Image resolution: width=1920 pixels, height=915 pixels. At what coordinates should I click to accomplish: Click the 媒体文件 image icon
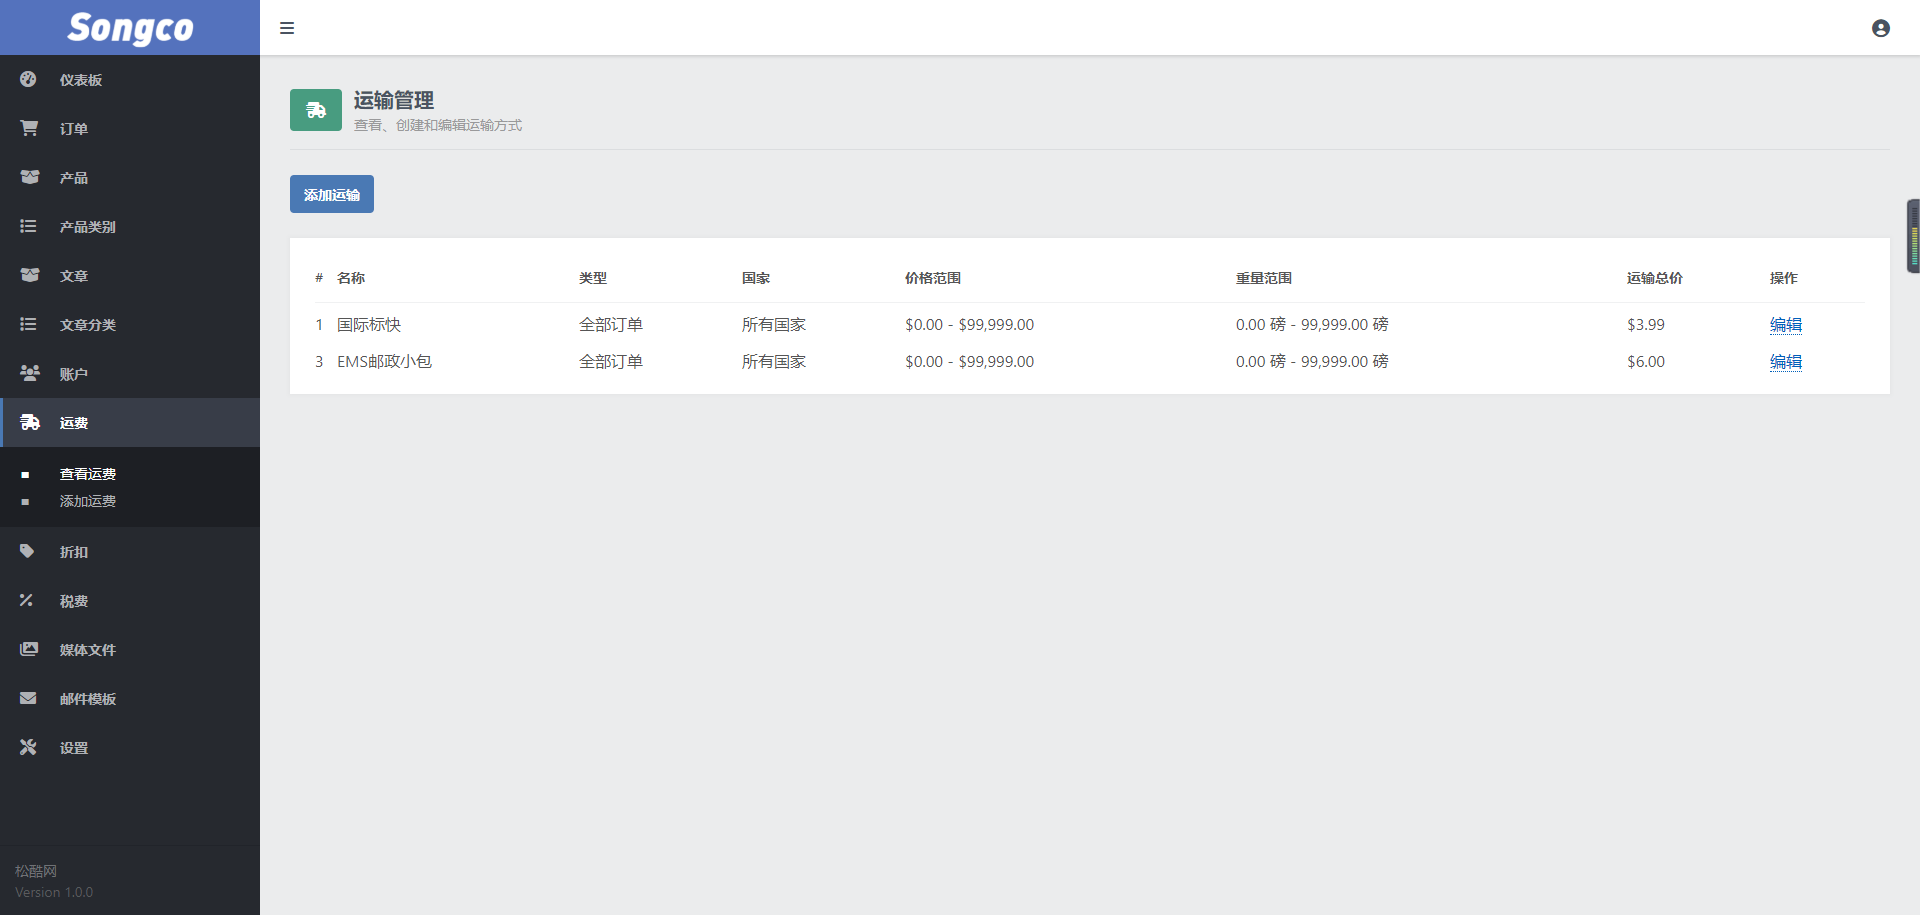[x=29, y=649]
